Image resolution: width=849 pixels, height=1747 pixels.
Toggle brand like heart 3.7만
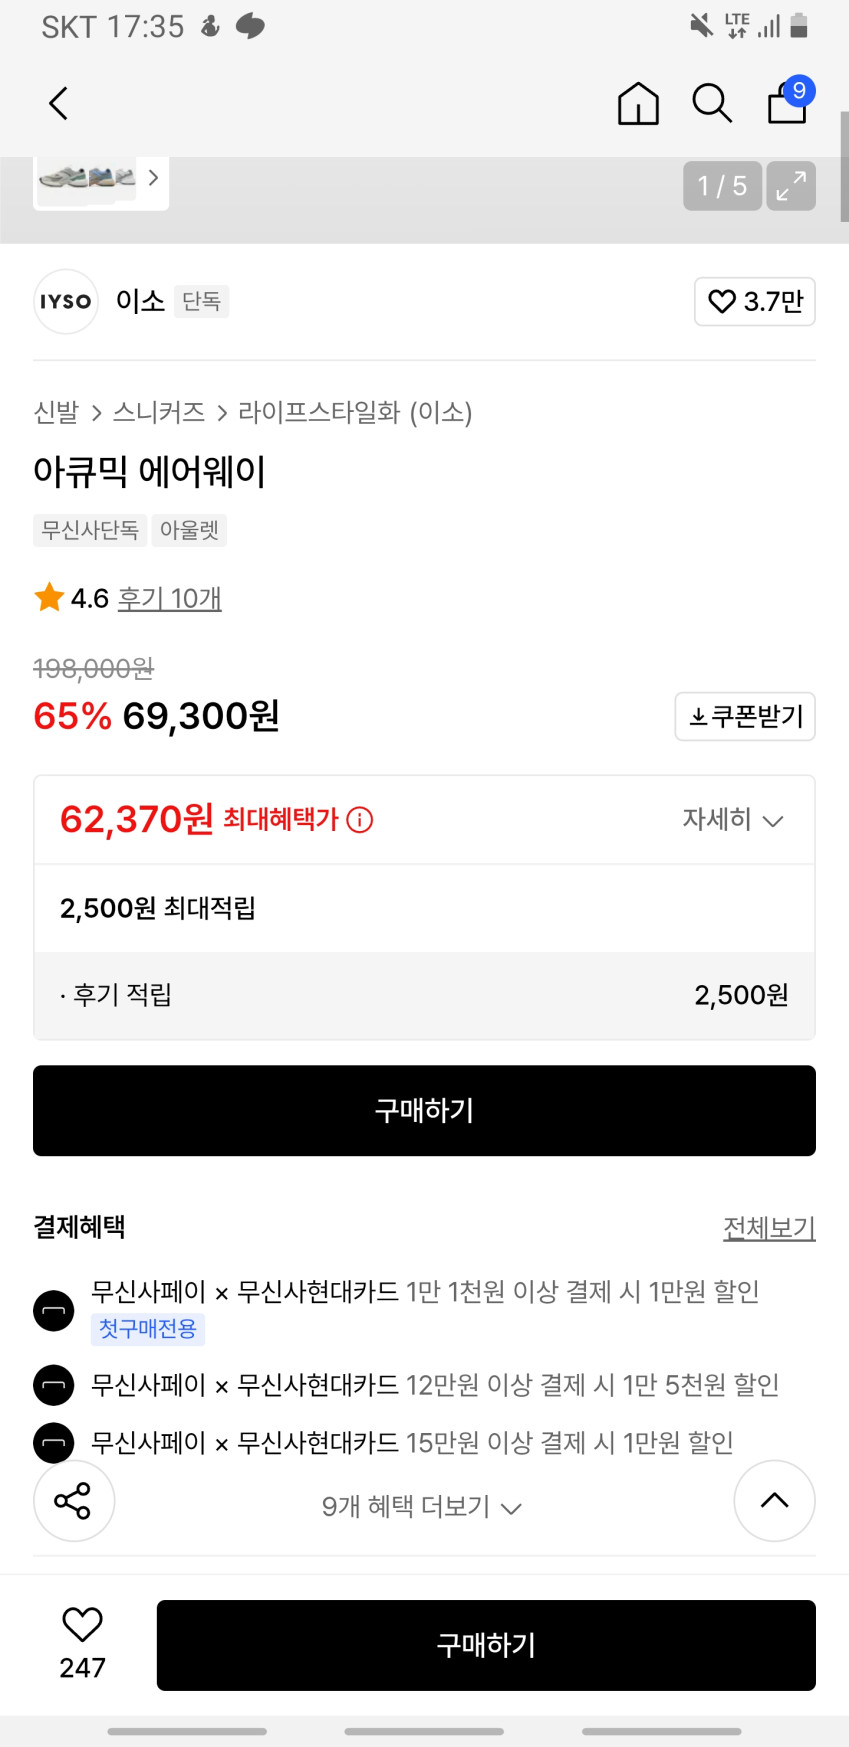(x=755, y=302)
